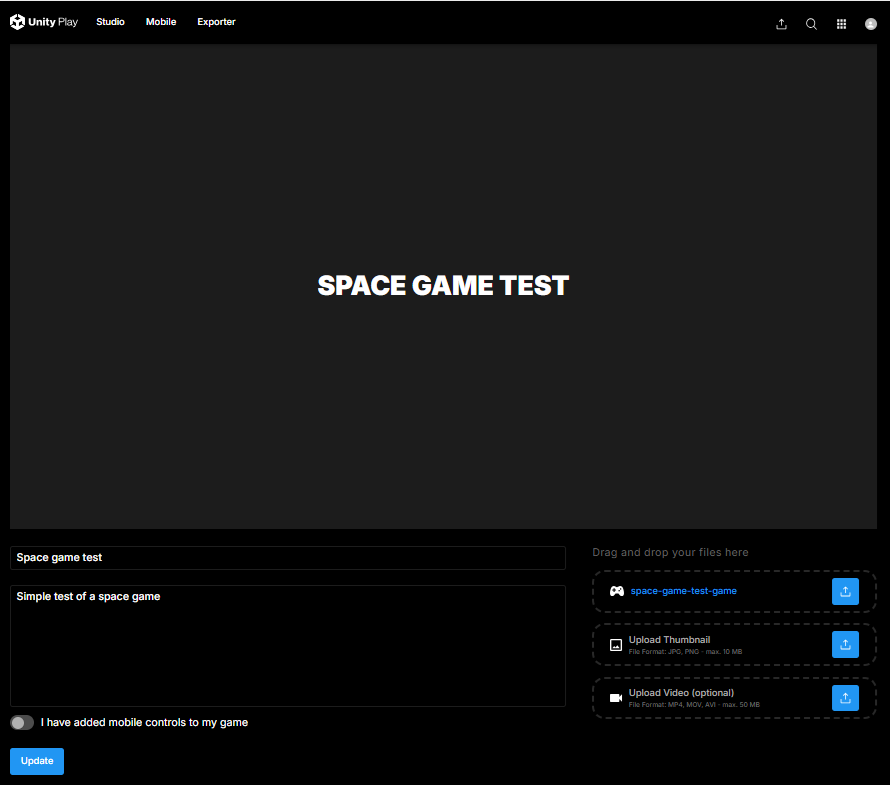Image resolution: width=890 pixels, height=785 pixels.
Task: Open the space-game-test-game link
Action: pyautogui.click(x=683, y=591)
